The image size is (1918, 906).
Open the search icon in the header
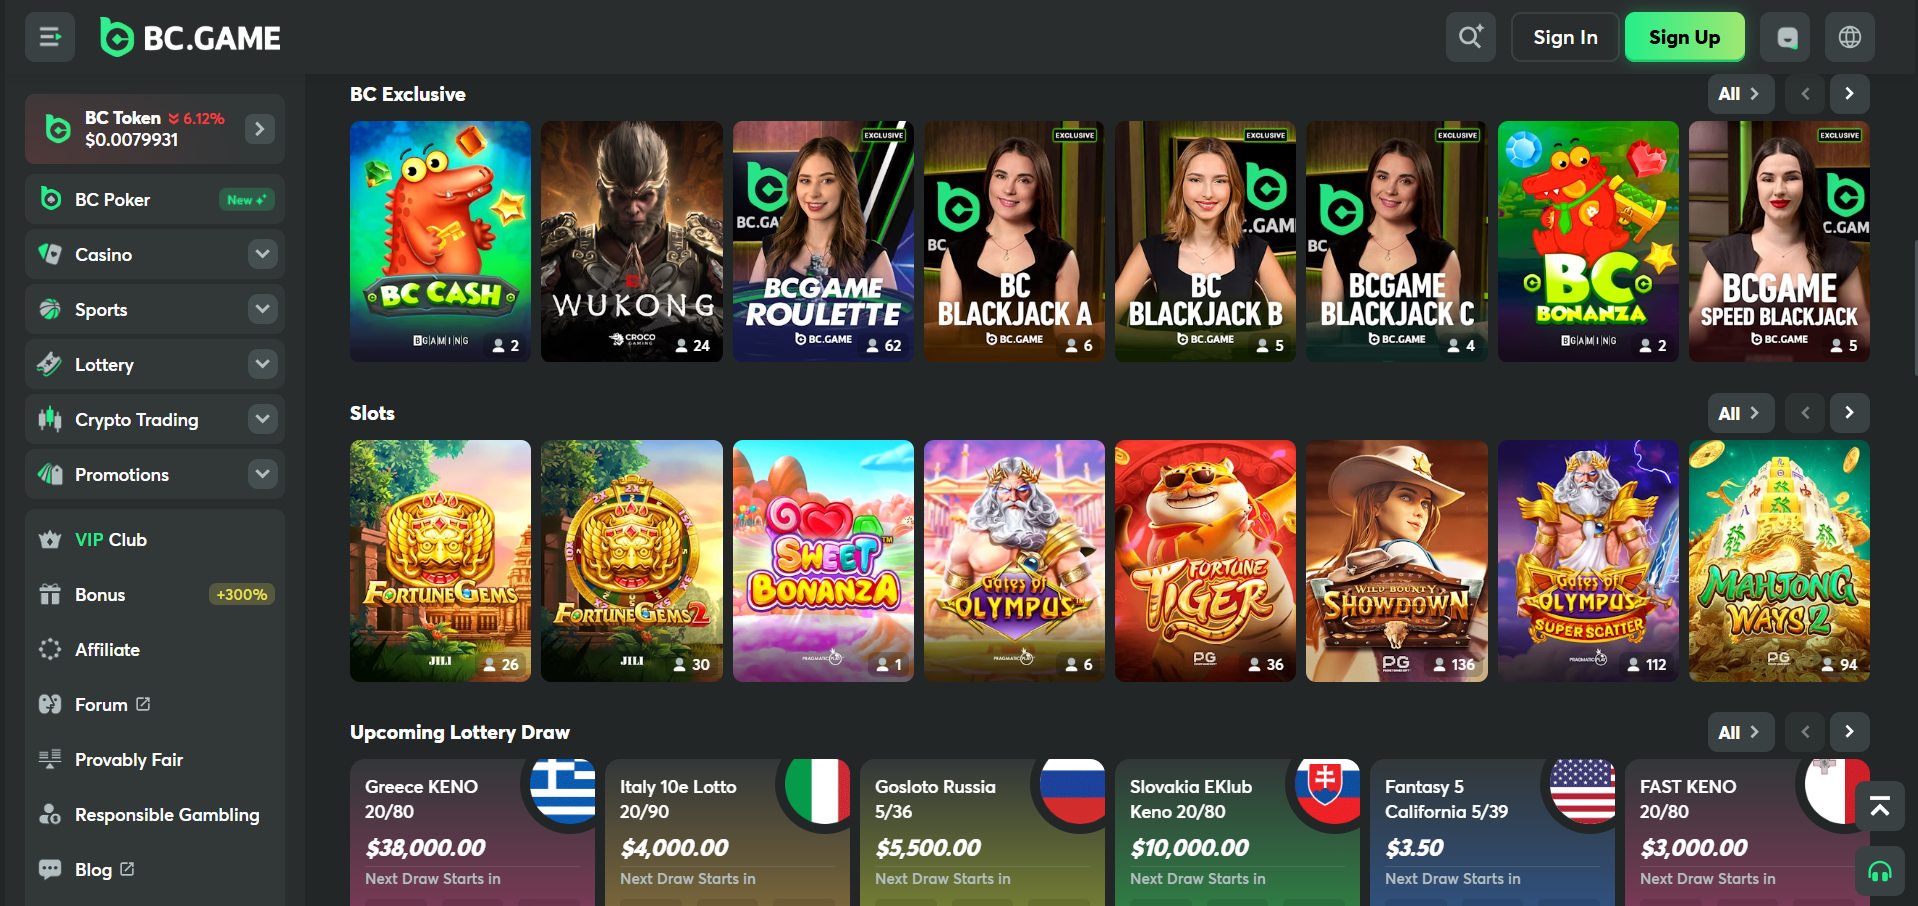click(1470, 37)
